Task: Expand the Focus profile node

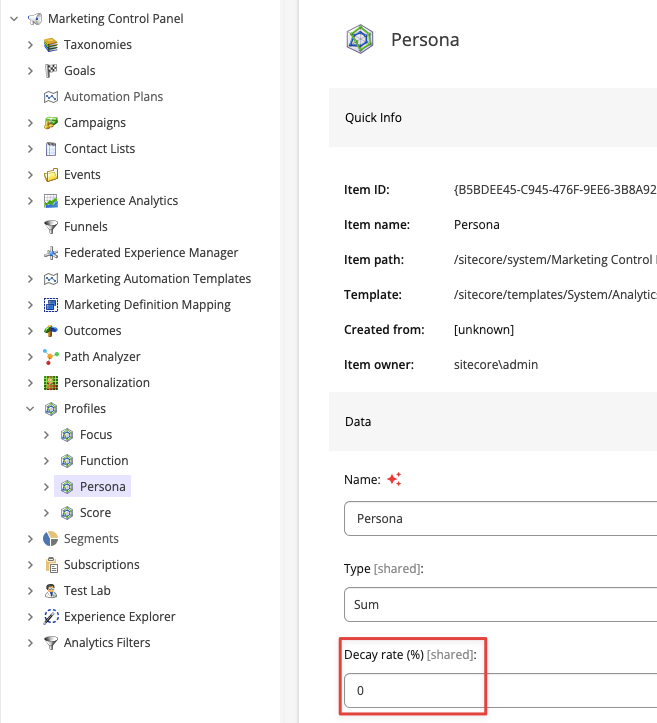Action: pyautogui.click(x=46, y=435)
